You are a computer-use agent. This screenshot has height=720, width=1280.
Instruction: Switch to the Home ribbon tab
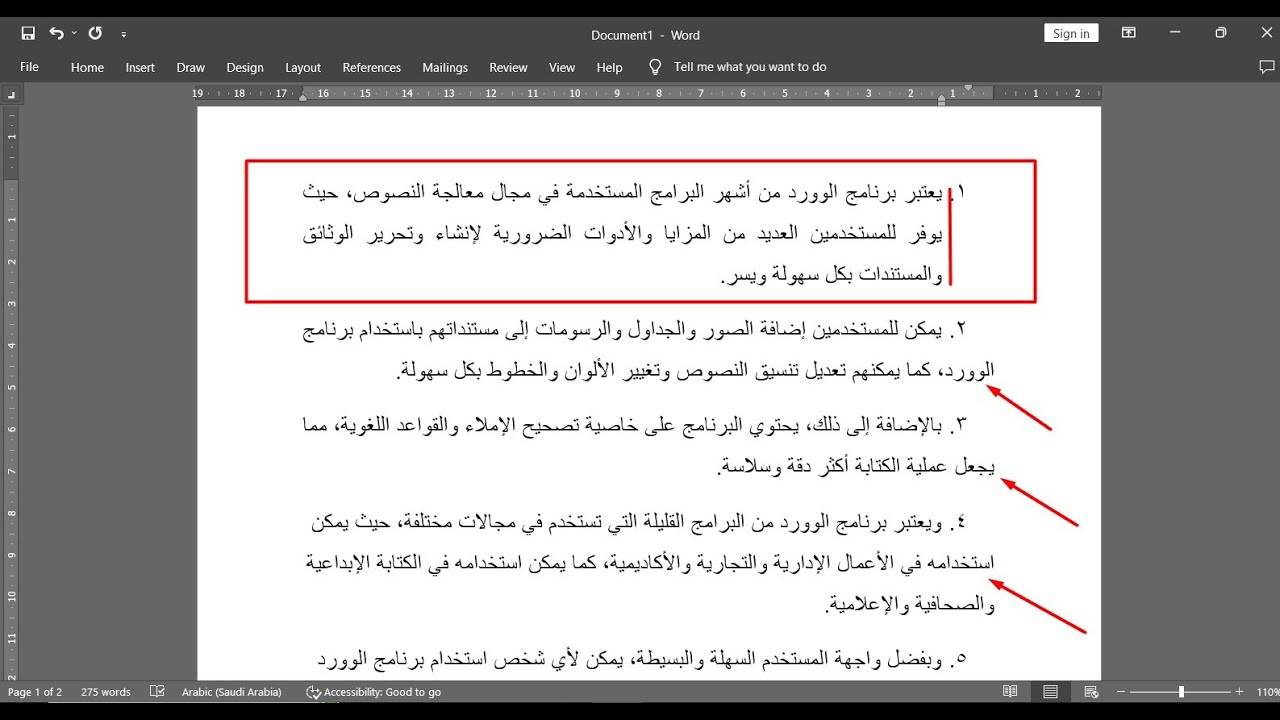pos(87,67)
